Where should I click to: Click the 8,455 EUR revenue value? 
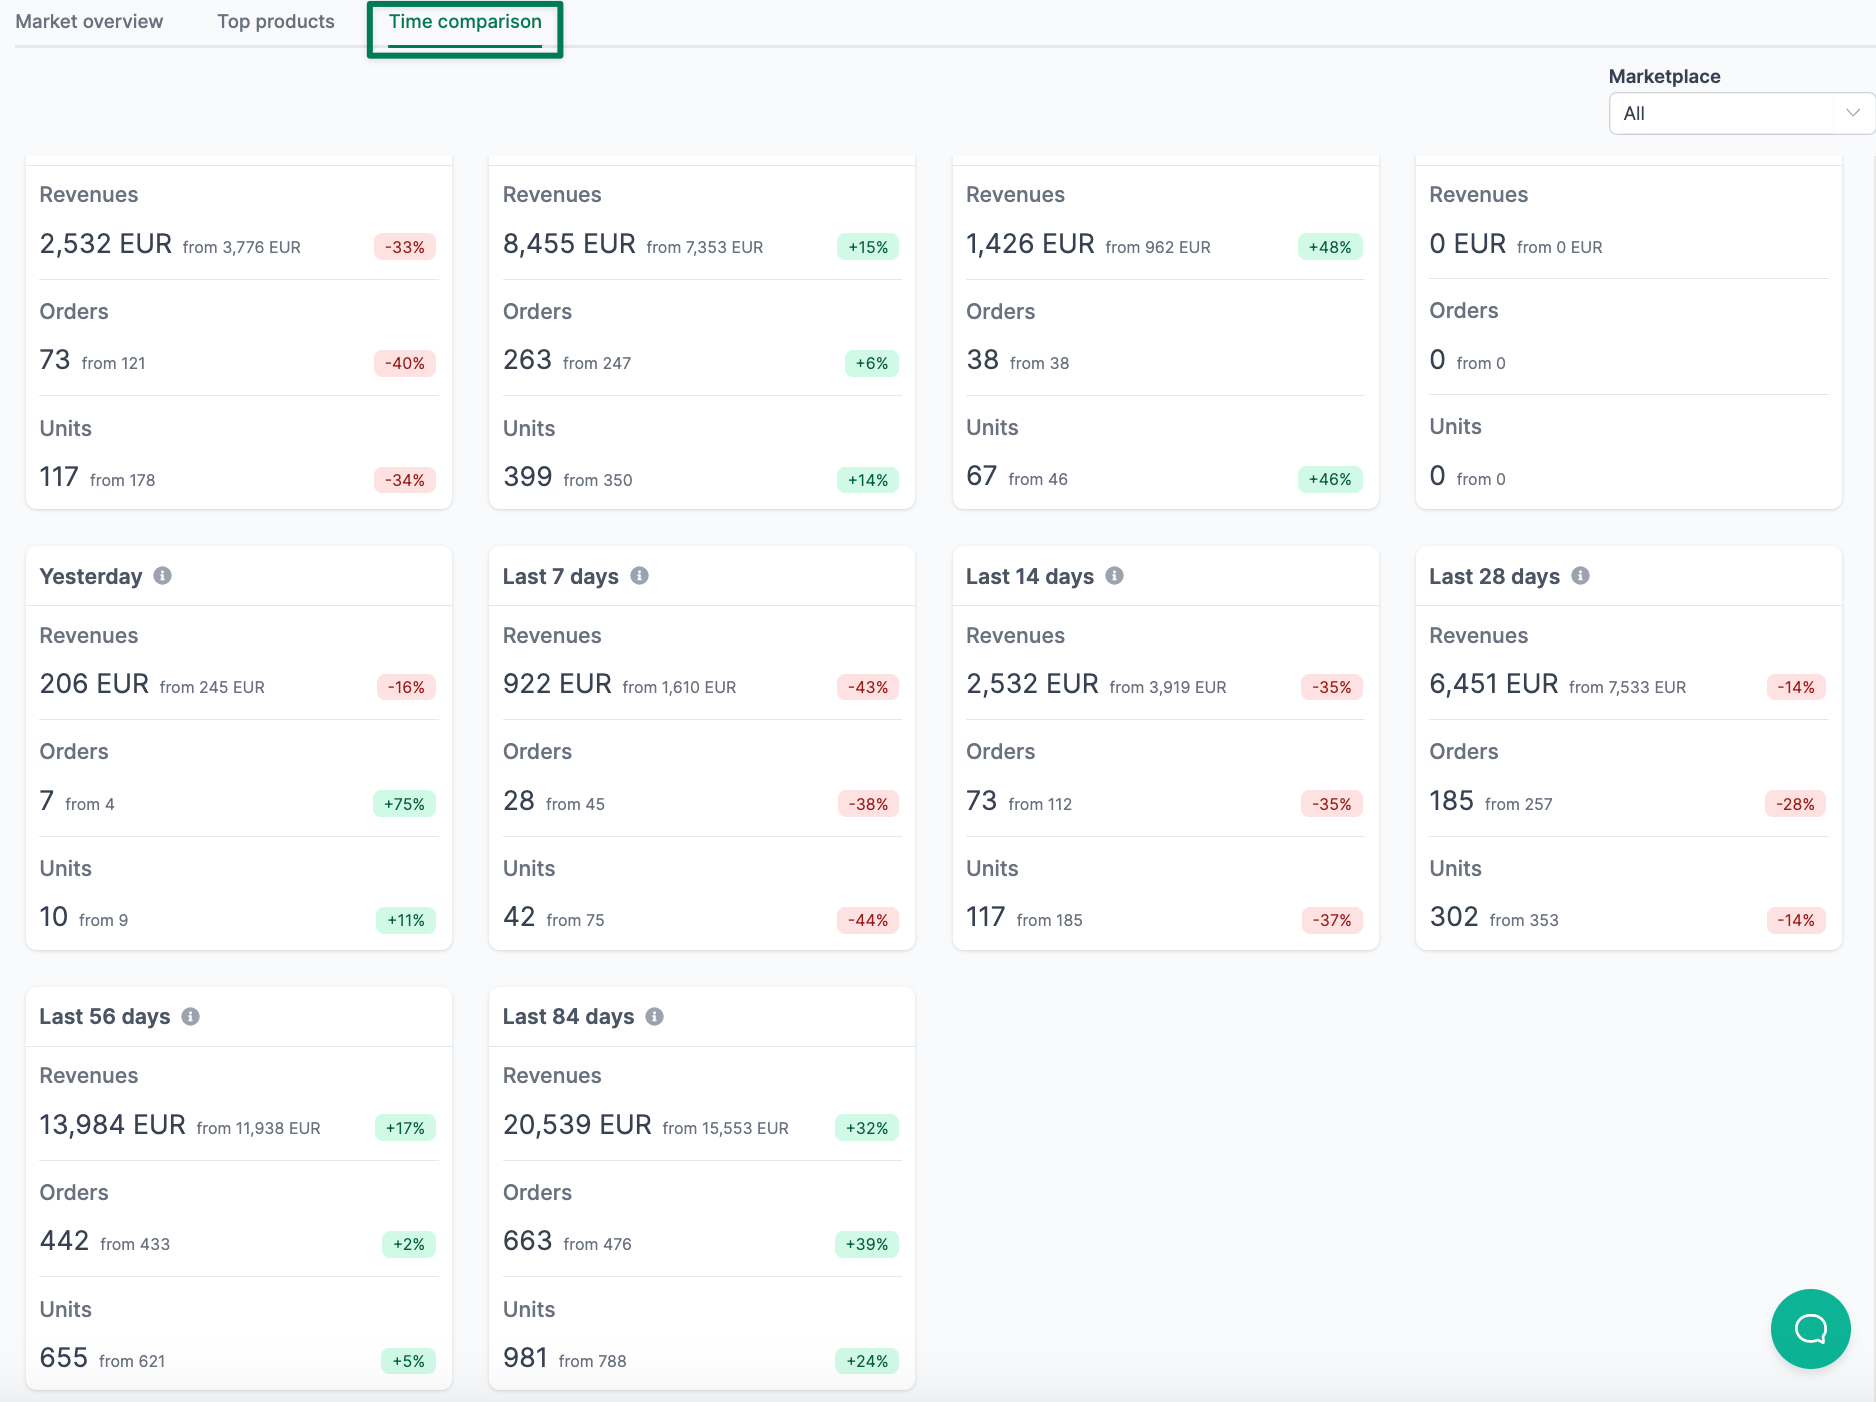coord(569,244)
